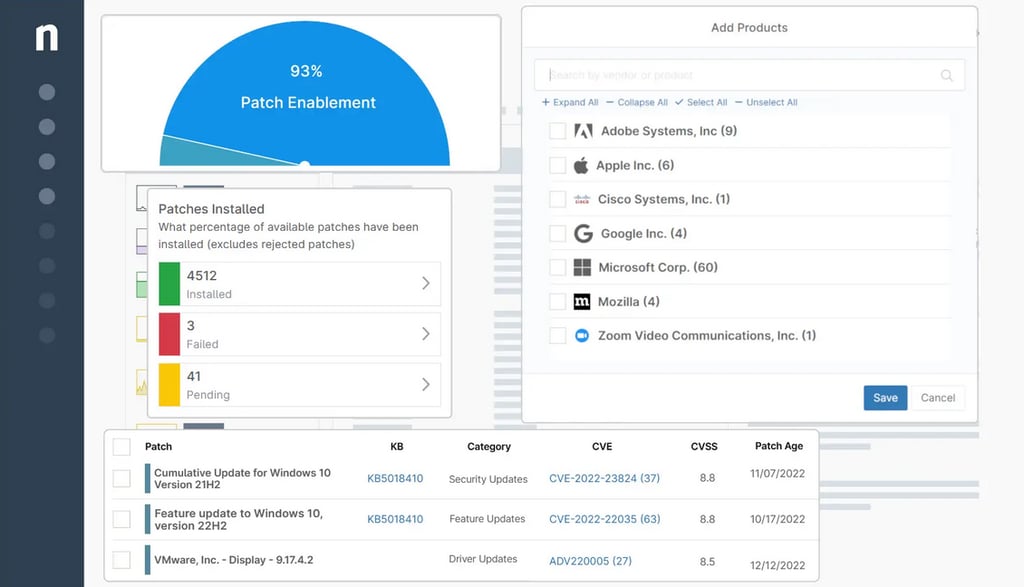Screen dimensions: 1024x587
Task: Click the search magnifier icon in Add Products
Action: coord(947,75)
